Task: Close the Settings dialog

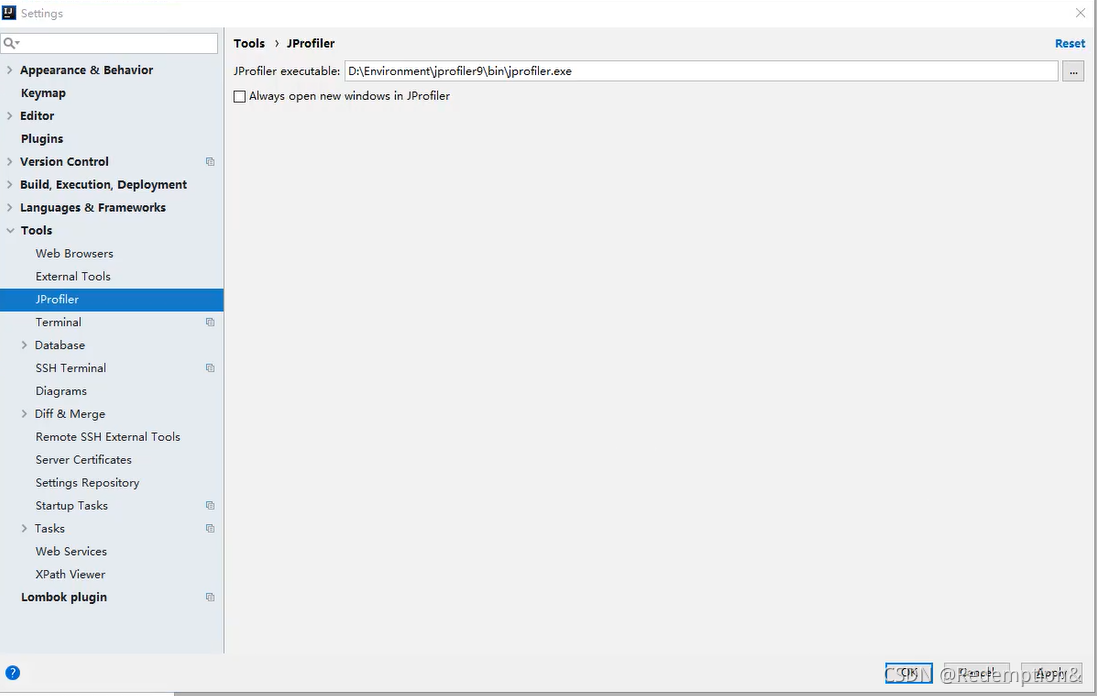Action: pyautogui.click(x=1080, y=13)
